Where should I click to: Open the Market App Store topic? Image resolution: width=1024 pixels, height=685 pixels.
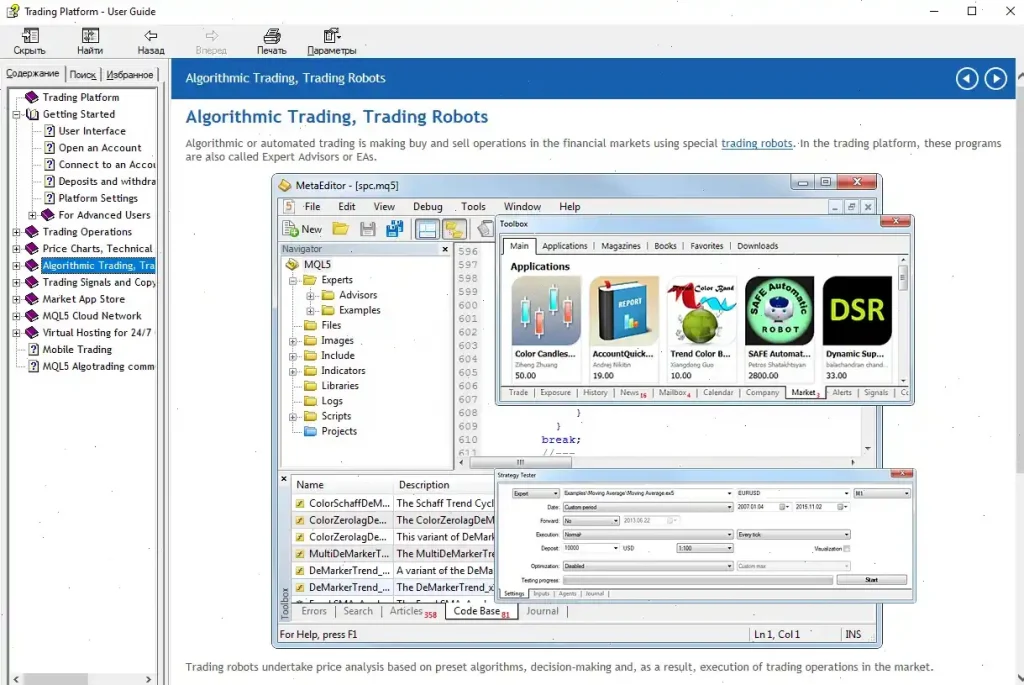[x=84, y=299]
